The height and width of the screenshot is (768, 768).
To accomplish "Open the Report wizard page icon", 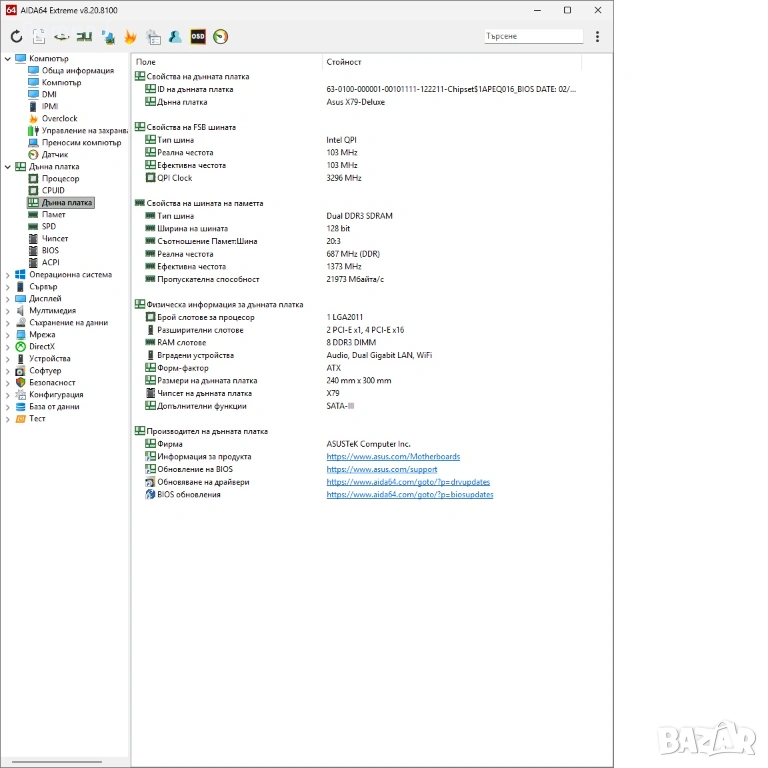I will [x=39, y=37].
